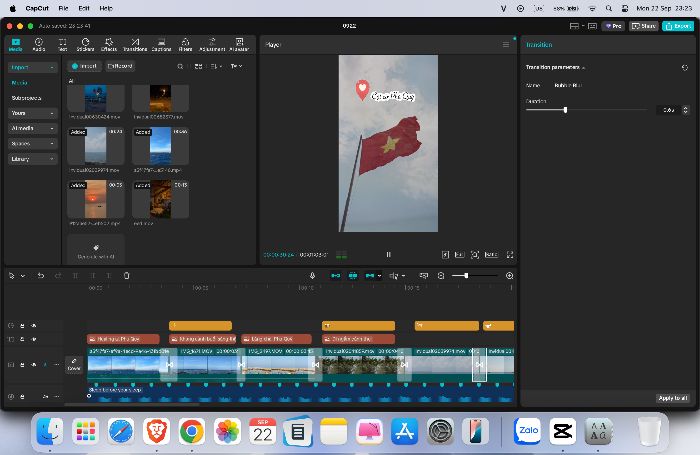Image resolution: width=700 pixels, height=455 pixels.
Task: Start voiceover recording with microphone icon
Action: 312,276
